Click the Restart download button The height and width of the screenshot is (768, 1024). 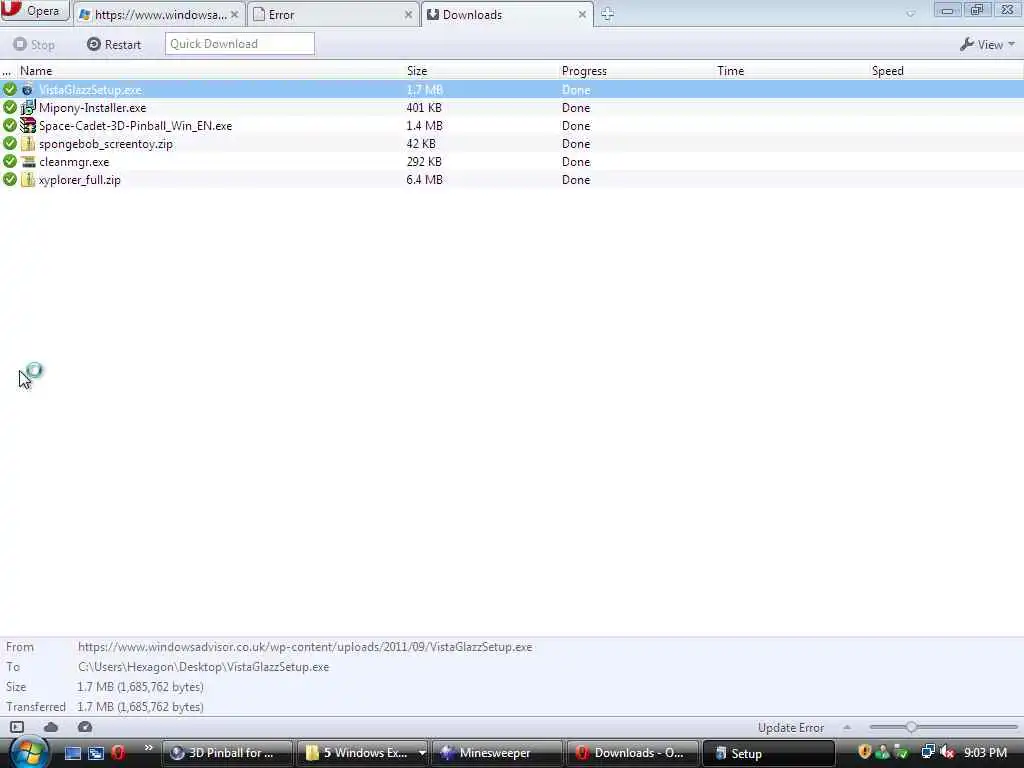click(114, 44)
